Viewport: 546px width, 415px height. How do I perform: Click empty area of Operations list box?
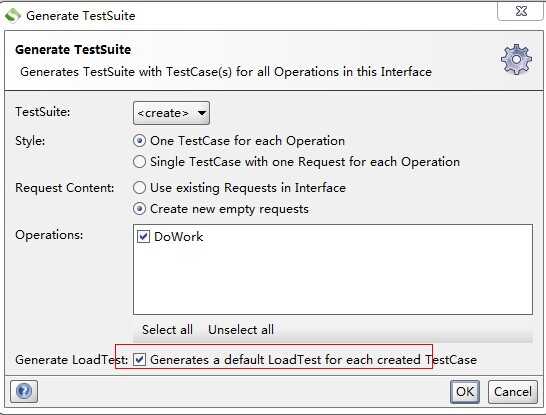[333, 279]
